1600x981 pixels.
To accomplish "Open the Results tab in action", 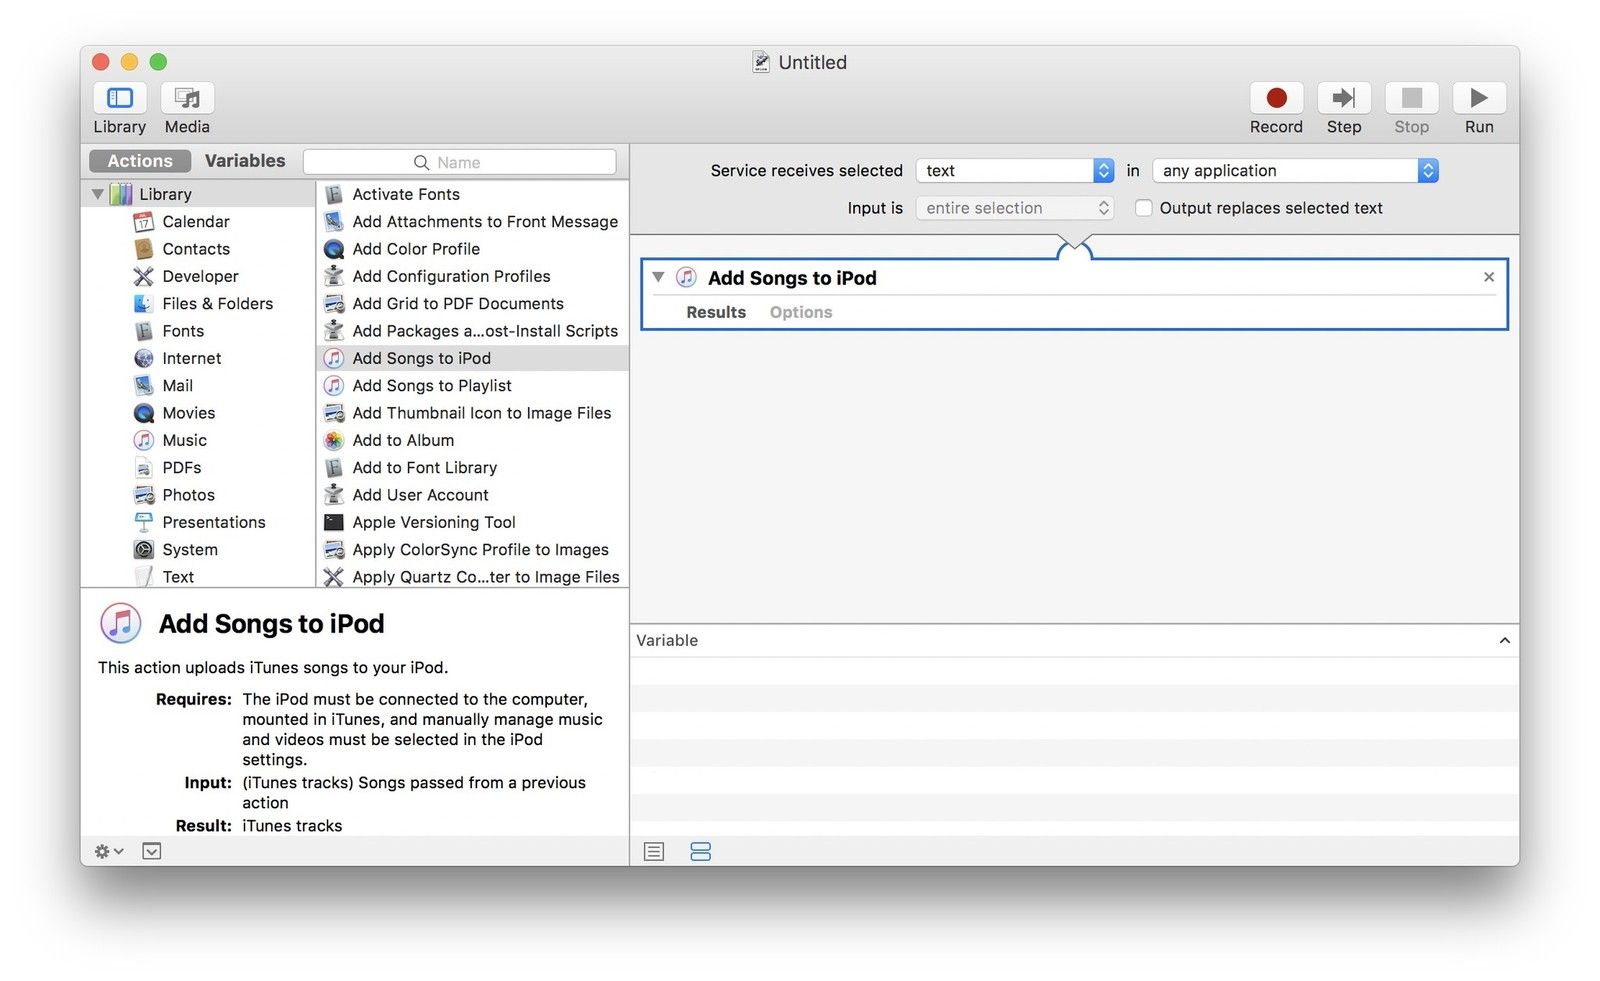I will [715, 312].
